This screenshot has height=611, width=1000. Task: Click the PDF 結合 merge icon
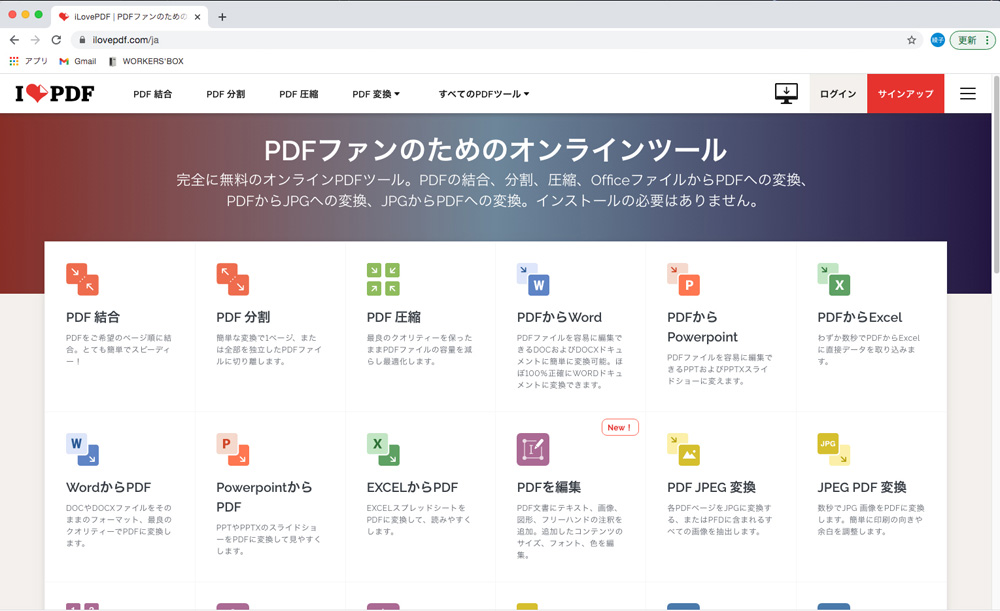82,279
